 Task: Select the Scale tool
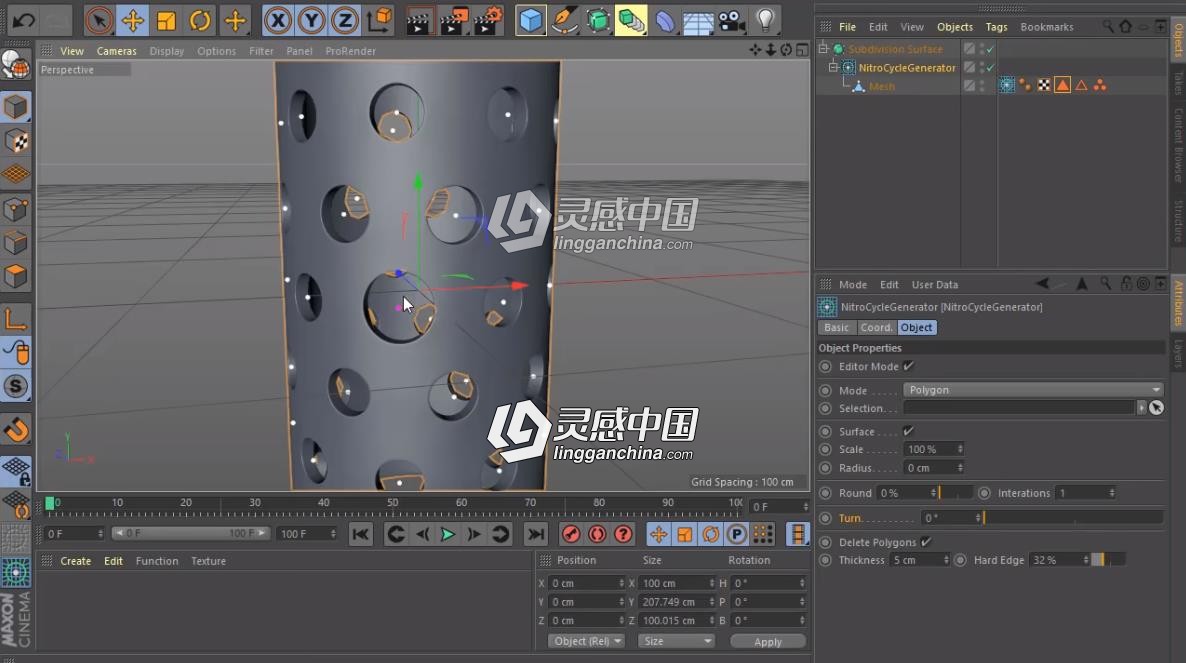point(166,20)
